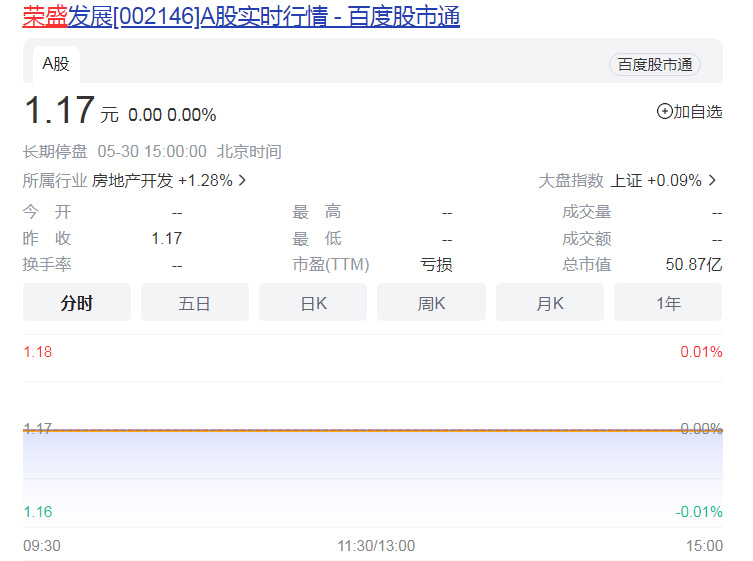
Task: Open the 房地产开发 +1.28% industry link
Action: (x=162, y=181)
